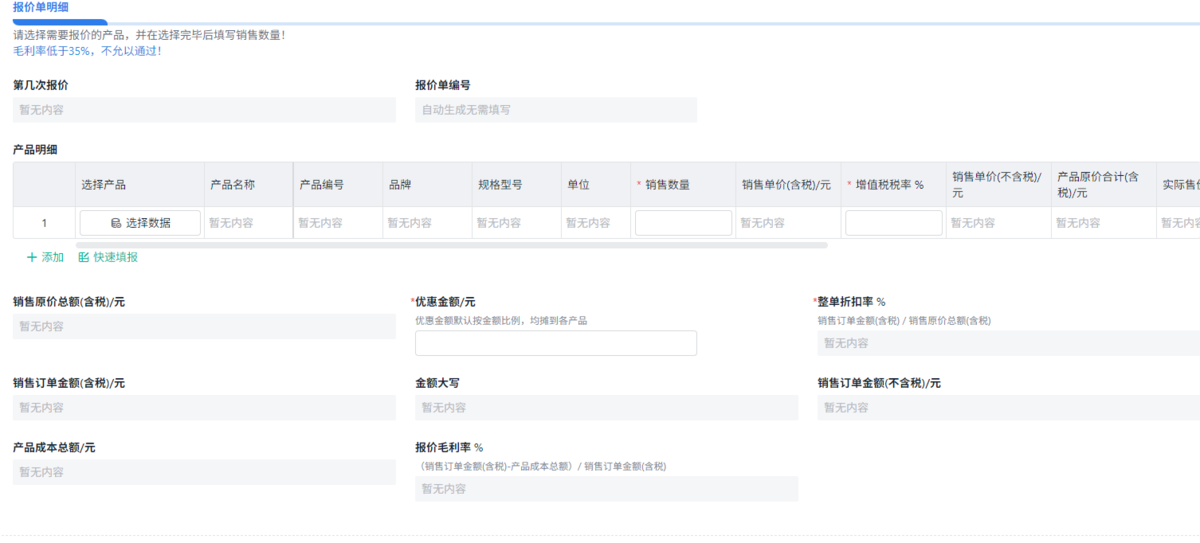This screenshot has height=543, width=1200.
Task: Click the 品牌 column header
Action: pos(400,185)
